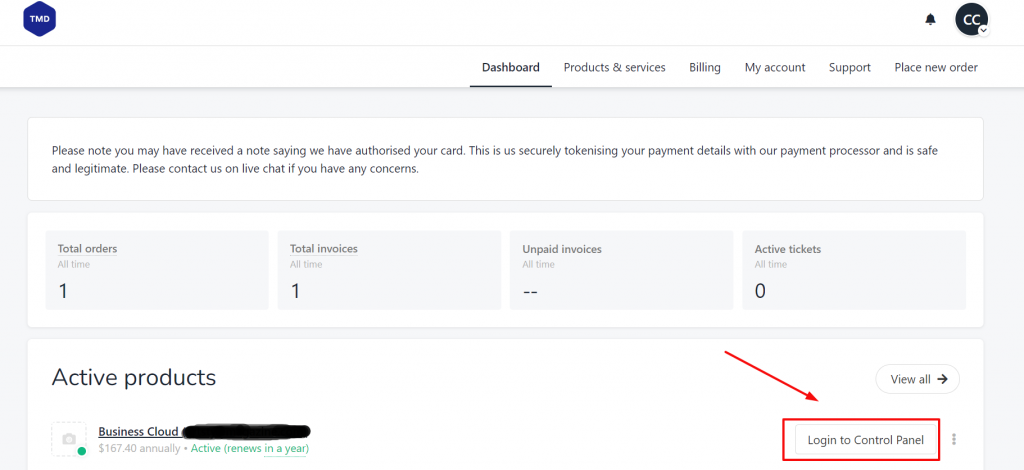Navigate to Support

coord(849,67)
